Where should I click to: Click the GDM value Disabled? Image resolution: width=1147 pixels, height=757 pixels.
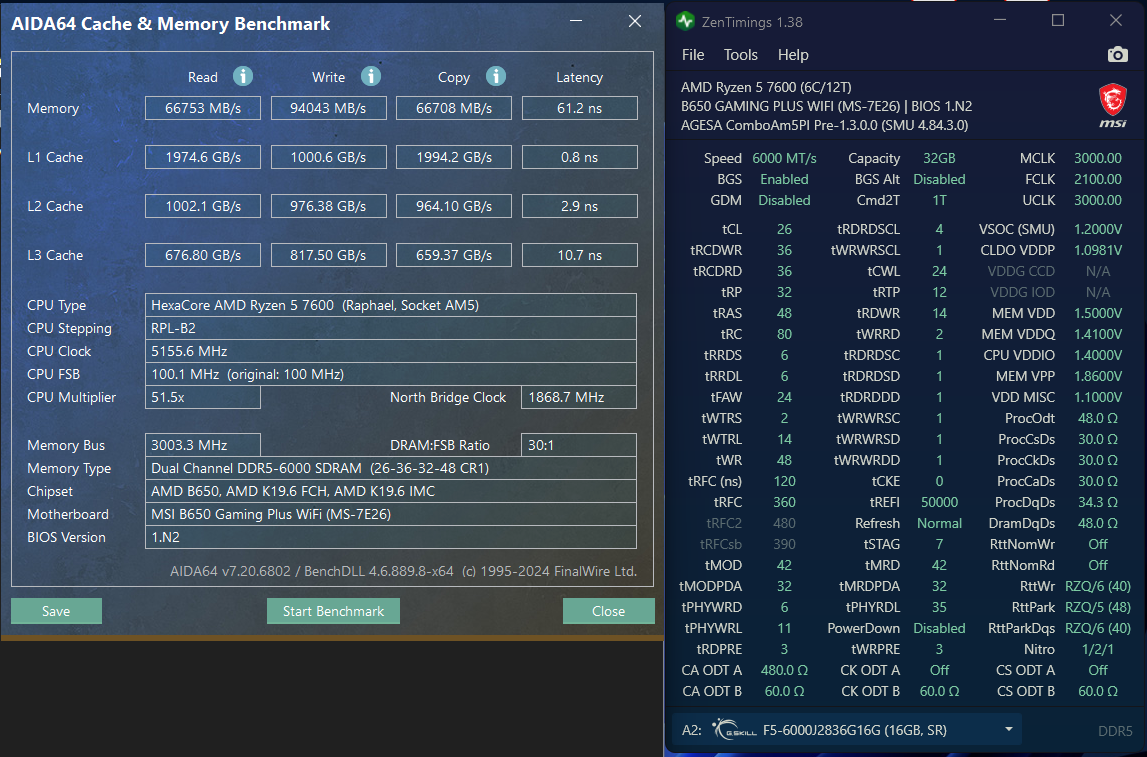pyautogui.click(x=784, y=200)
